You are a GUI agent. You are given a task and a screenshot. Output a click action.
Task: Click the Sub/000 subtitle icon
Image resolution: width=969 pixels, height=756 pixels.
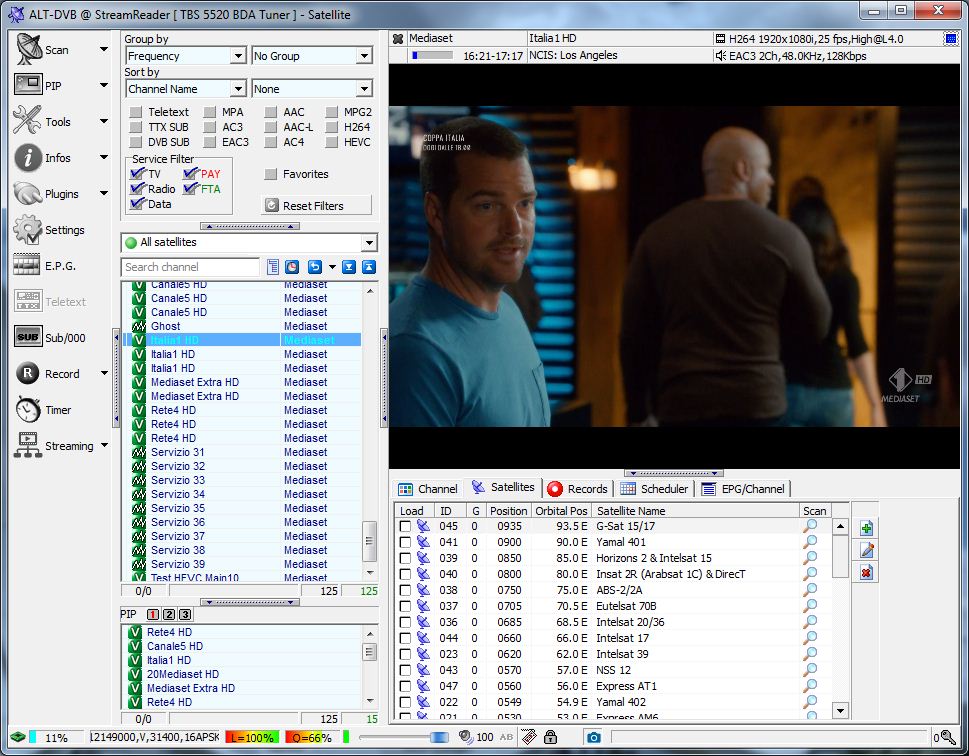(28, 337)
